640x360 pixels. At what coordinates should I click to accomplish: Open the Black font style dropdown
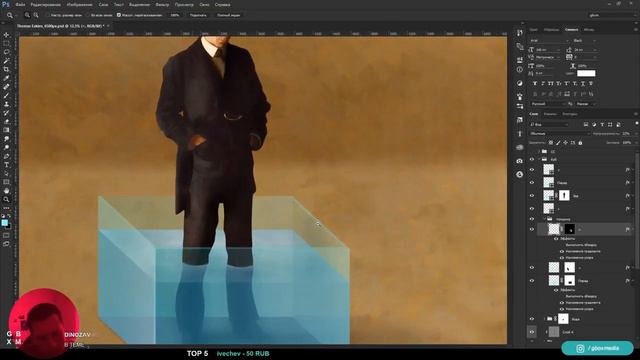585,41
